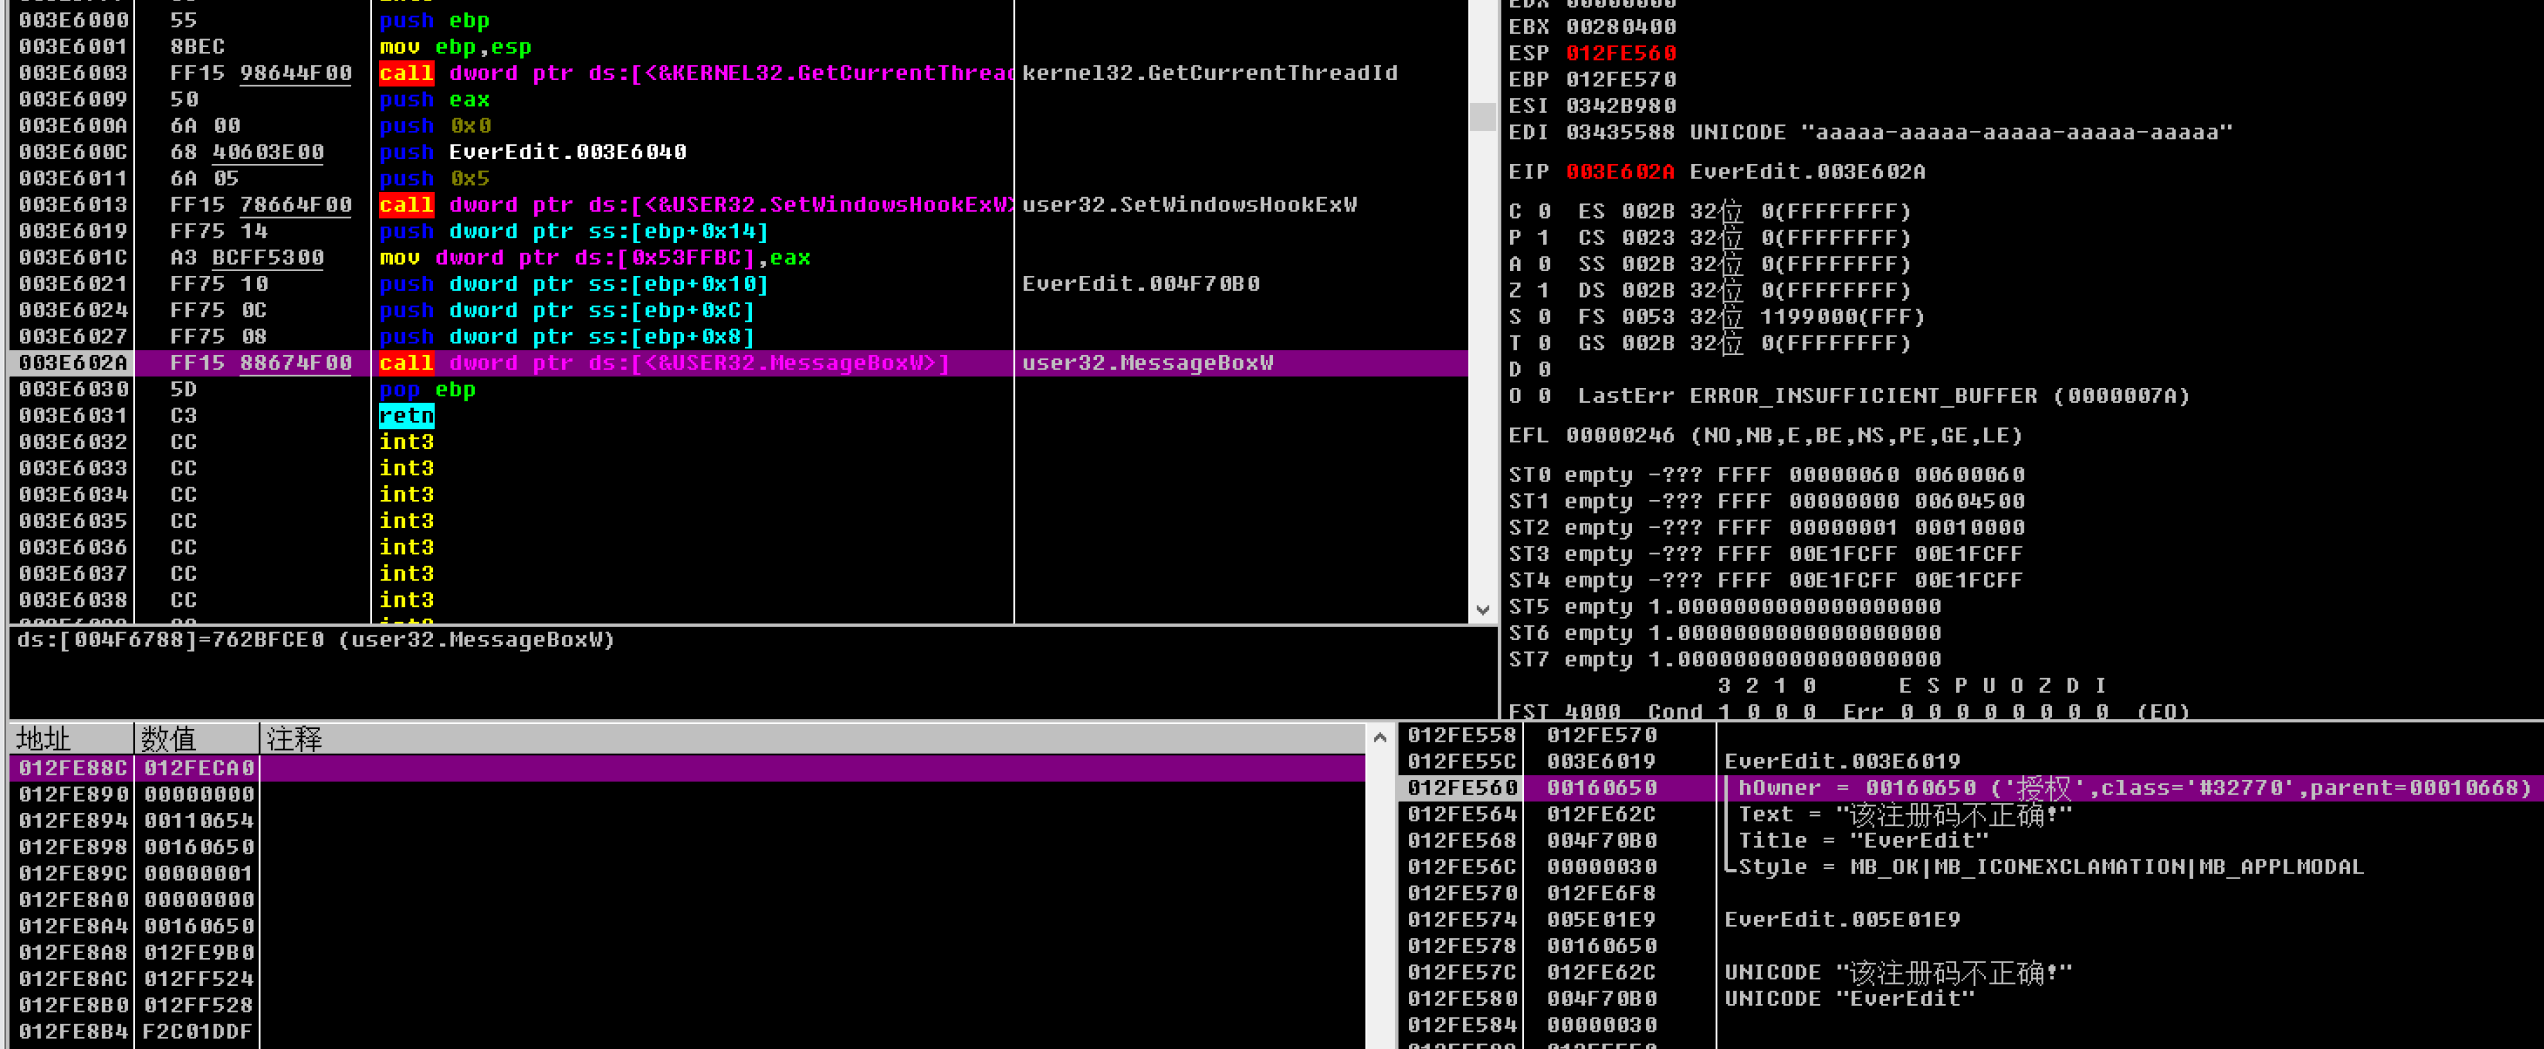Select the dump row 012FE88C
This screenshot has width=2544, height=1049.
[x=687, y=768]
